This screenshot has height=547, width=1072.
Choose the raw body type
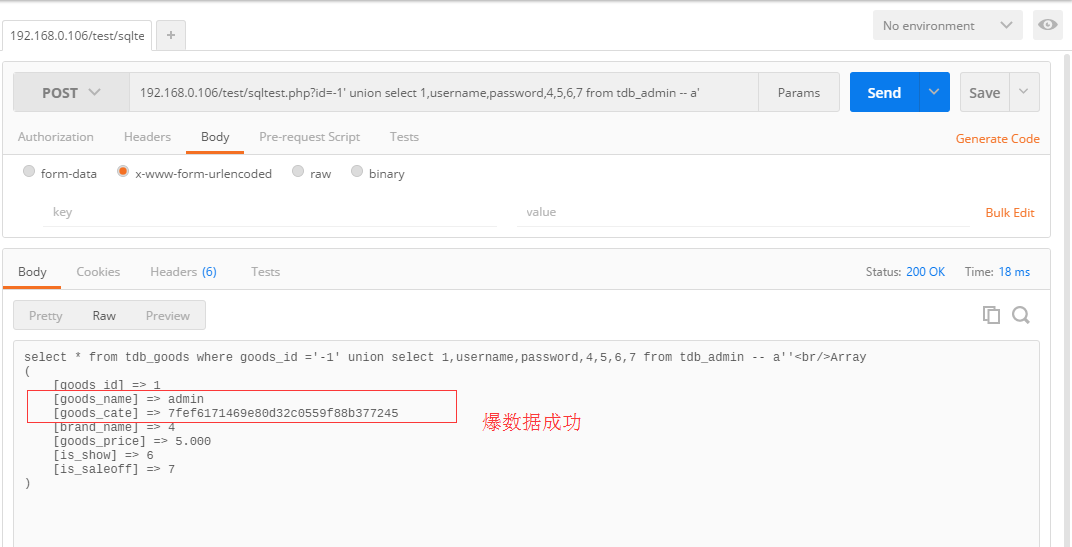pyautogui.click(x=298, y=172)
